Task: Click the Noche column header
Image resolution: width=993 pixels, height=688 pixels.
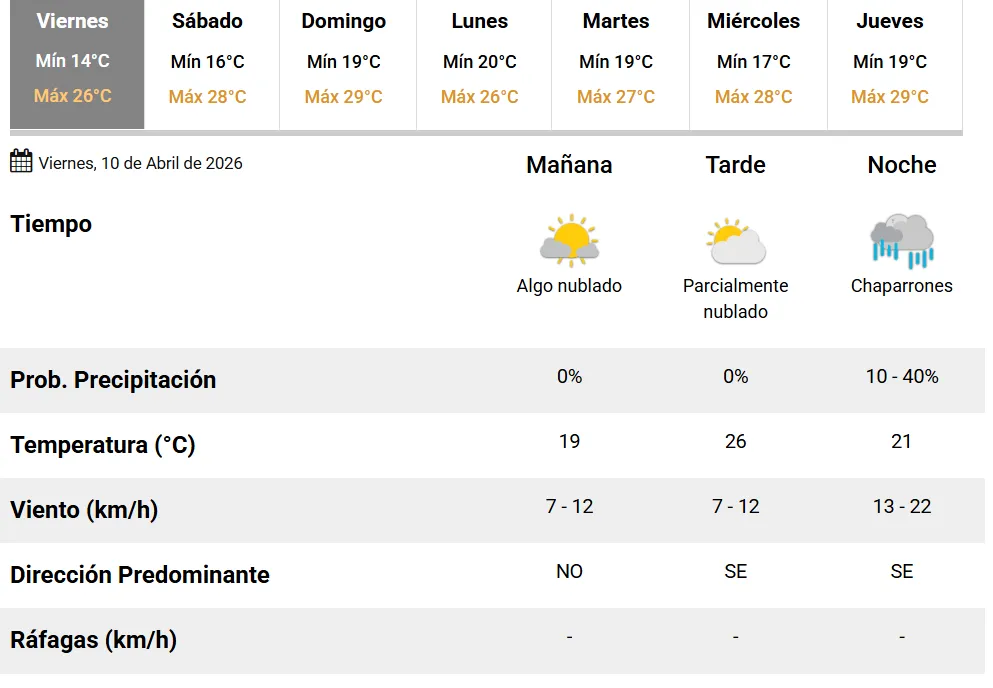Action: coord(901,165)
